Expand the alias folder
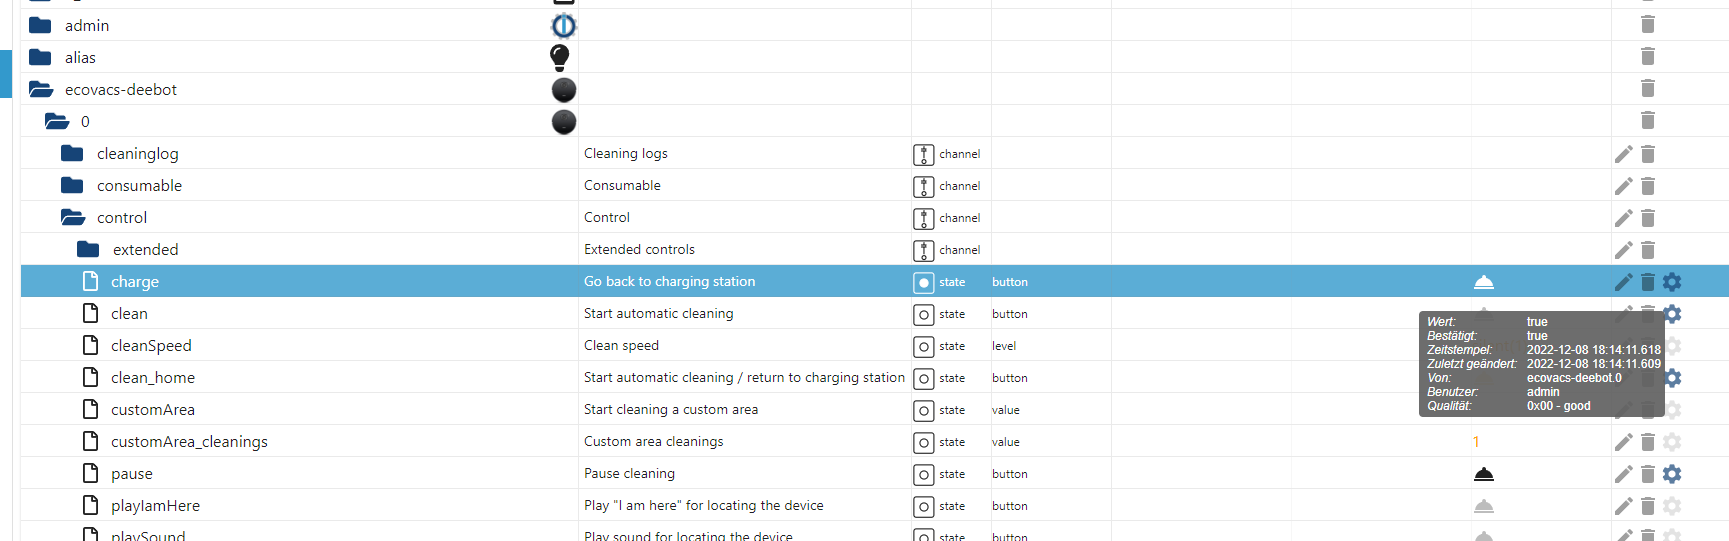1729x541 pixels. (x=40, y=57)
